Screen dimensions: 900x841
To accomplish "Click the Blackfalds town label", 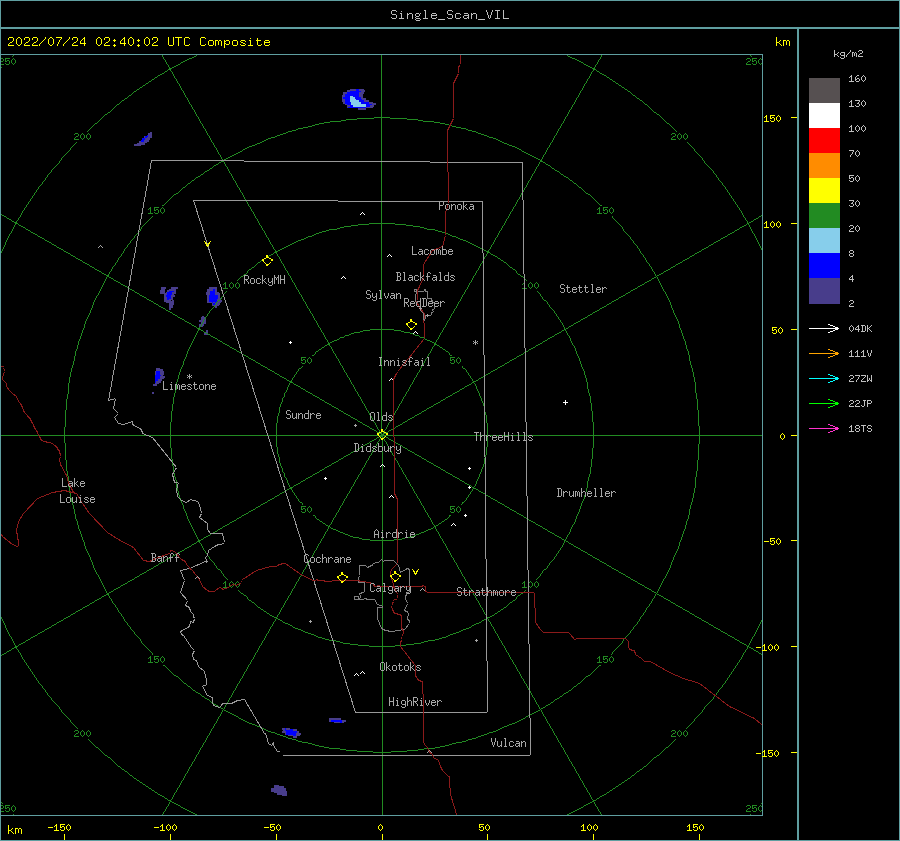I will click(425, 277).
